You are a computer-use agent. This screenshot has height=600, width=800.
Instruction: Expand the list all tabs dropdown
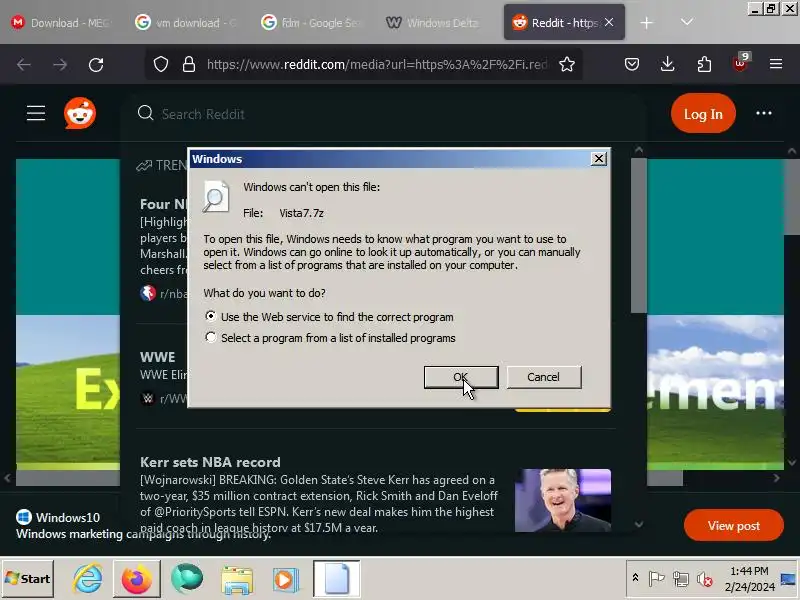(687, 22)
